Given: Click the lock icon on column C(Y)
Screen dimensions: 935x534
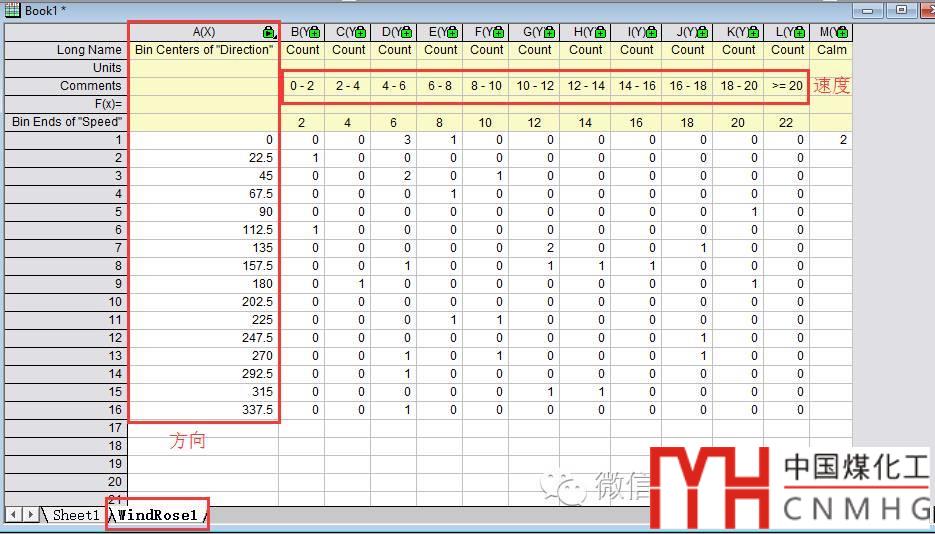Looking at the screenshot, I should tap(361, 32).
